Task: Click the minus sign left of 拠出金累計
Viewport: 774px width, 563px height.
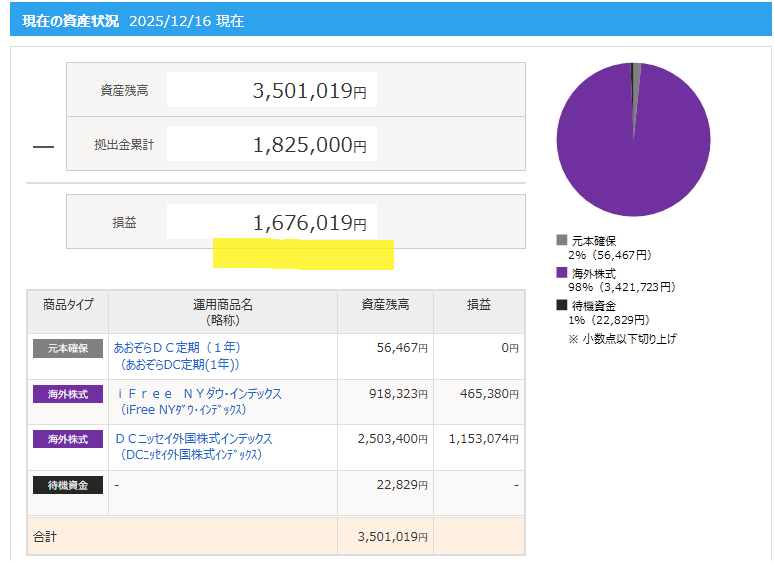Action: (x=43, y=146)
